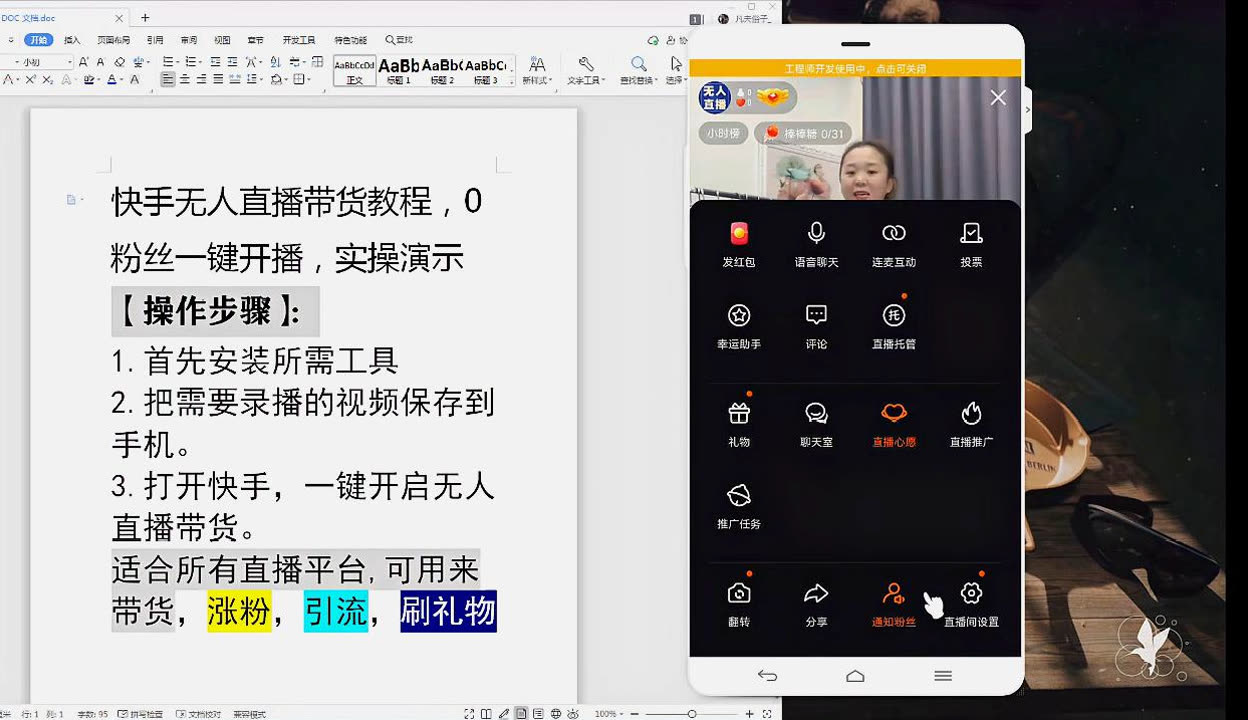Open the 投票 voting icon
Screen dimensions: 1248x720
(x=971, y=234)
